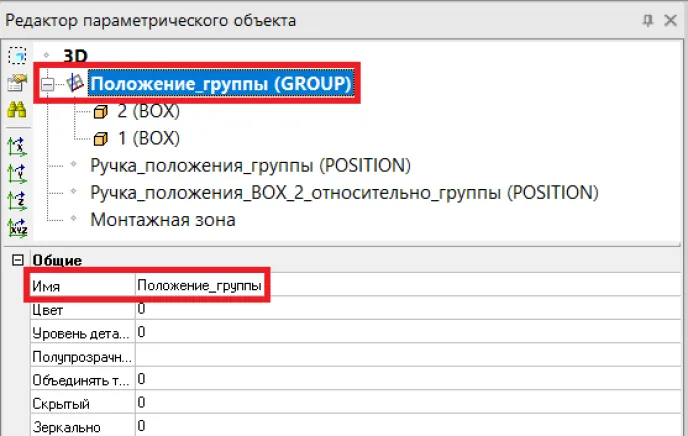
Task: Select Ручка_положения_группы (POSITION) in the tree
Action: click(250, 165)
